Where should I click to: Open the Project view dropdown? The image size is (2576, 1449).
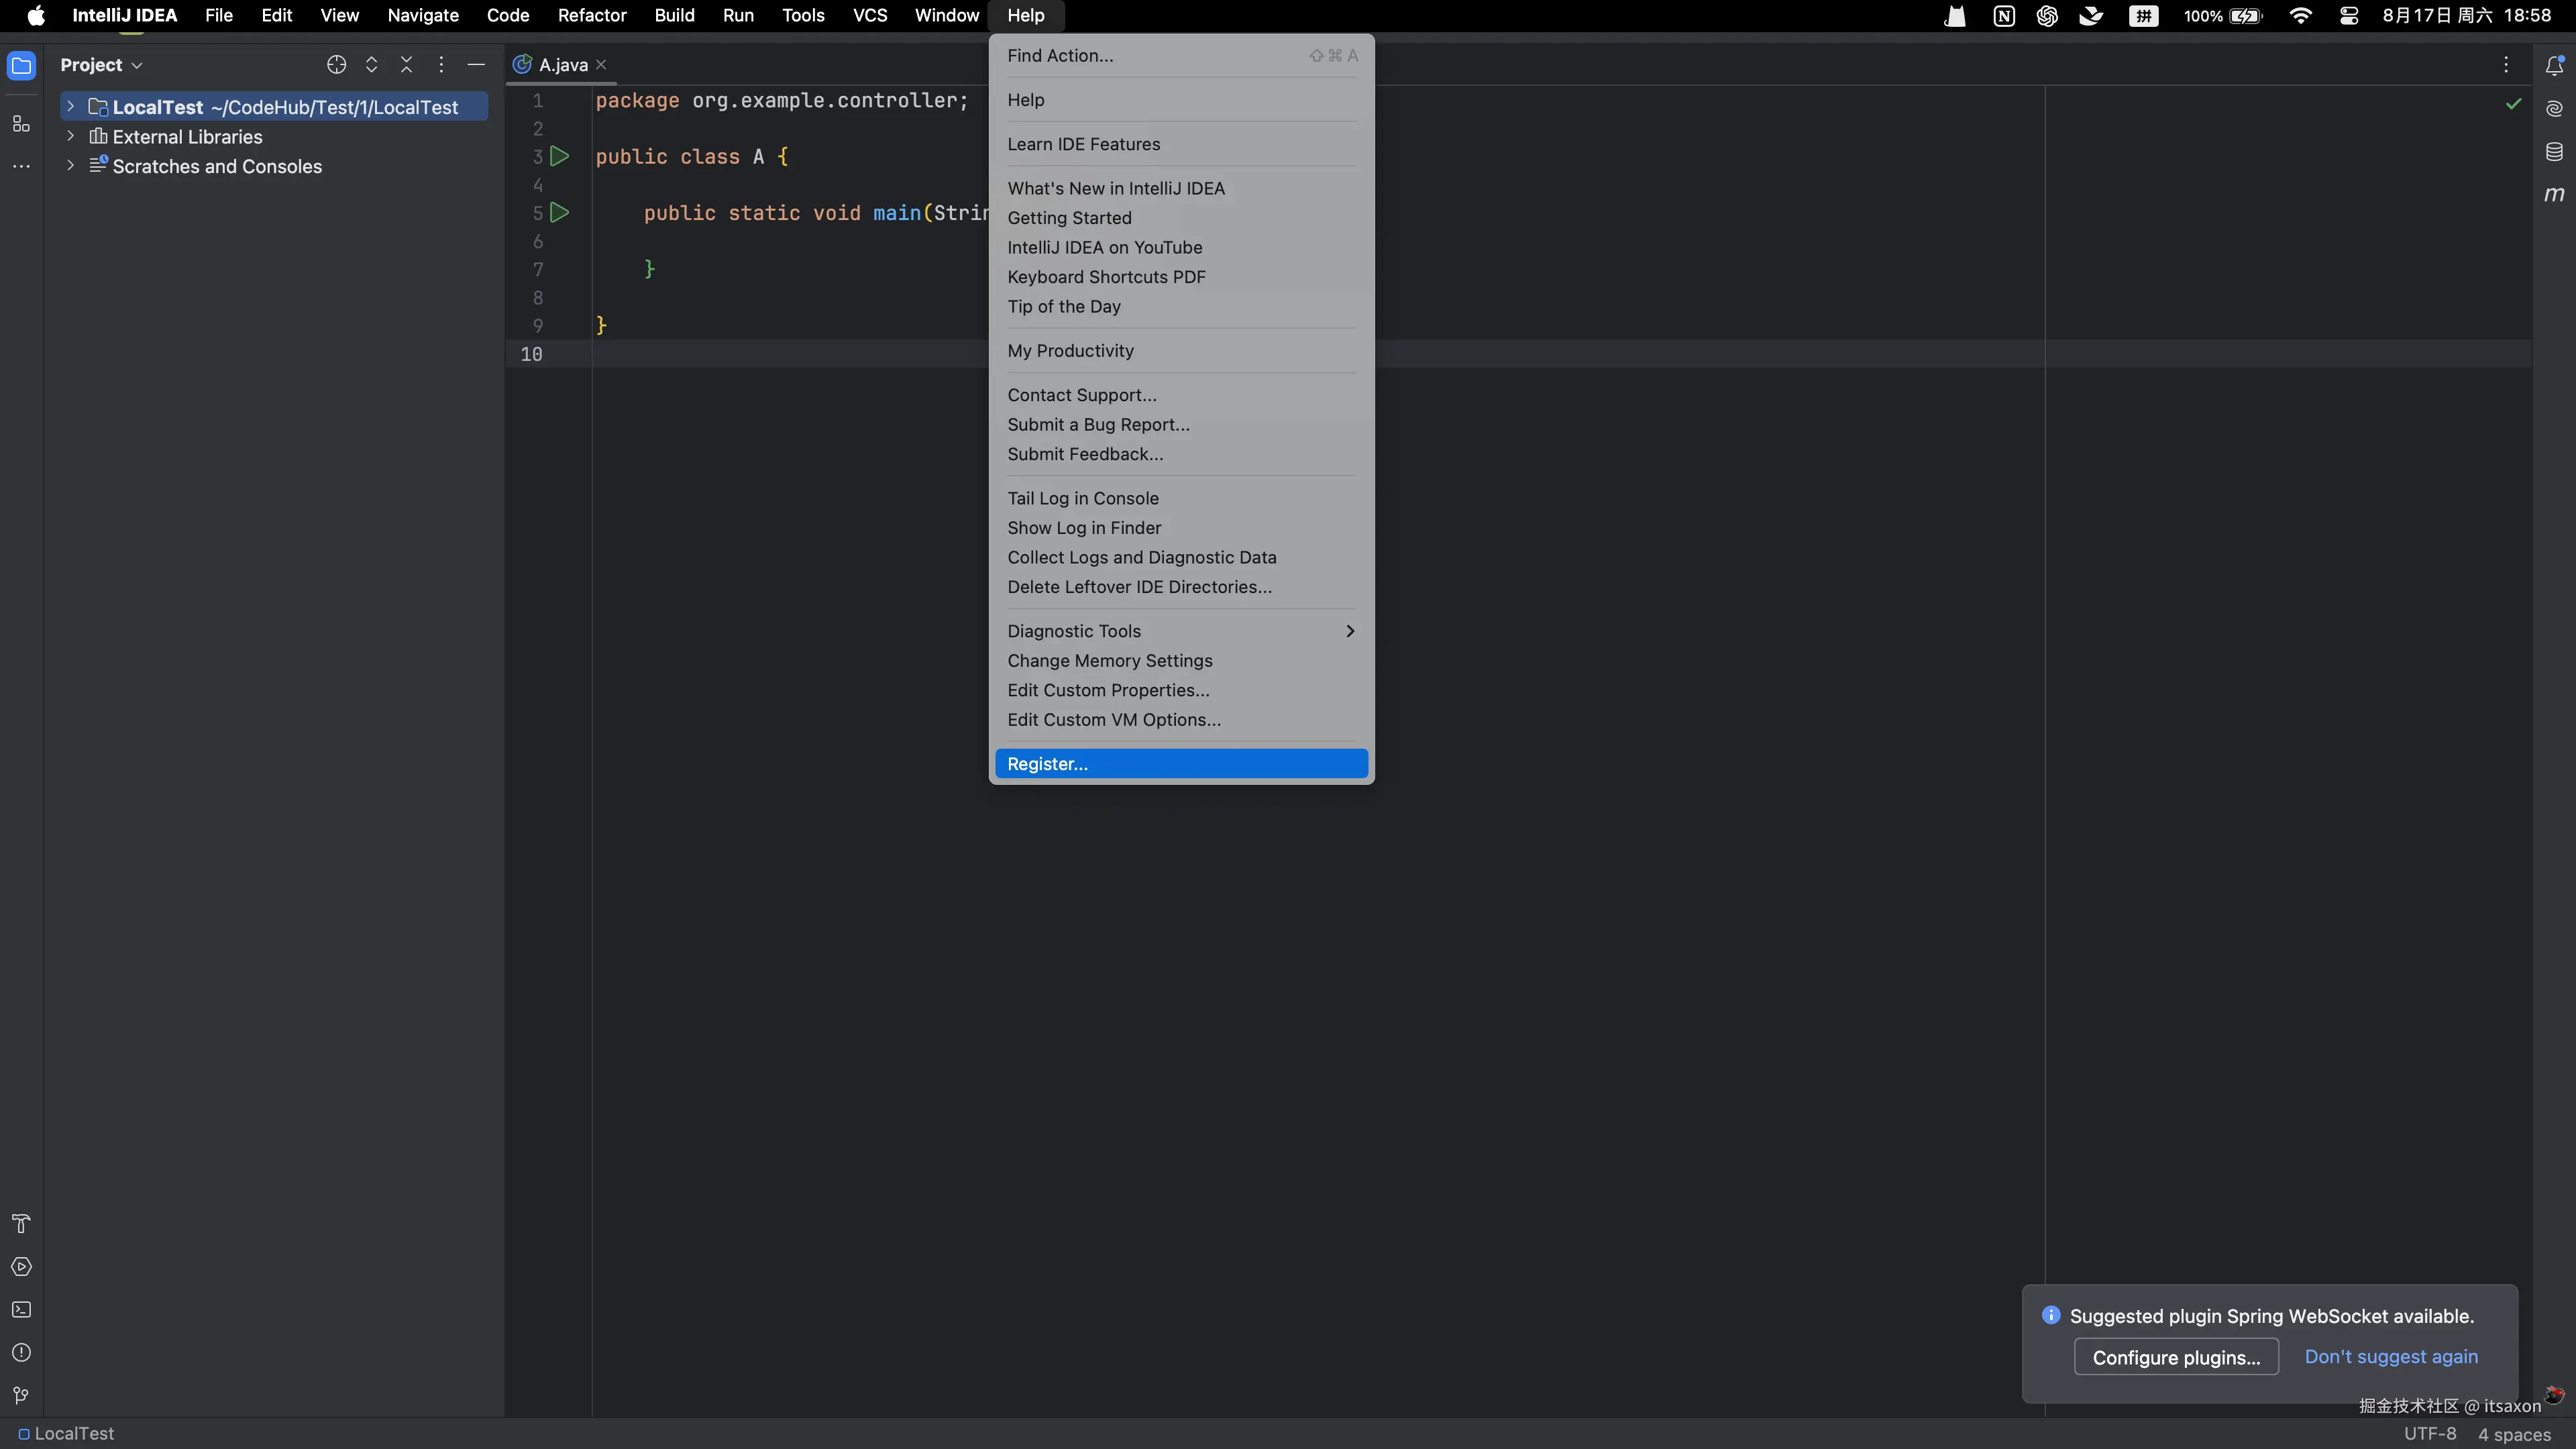pos(101,65)
